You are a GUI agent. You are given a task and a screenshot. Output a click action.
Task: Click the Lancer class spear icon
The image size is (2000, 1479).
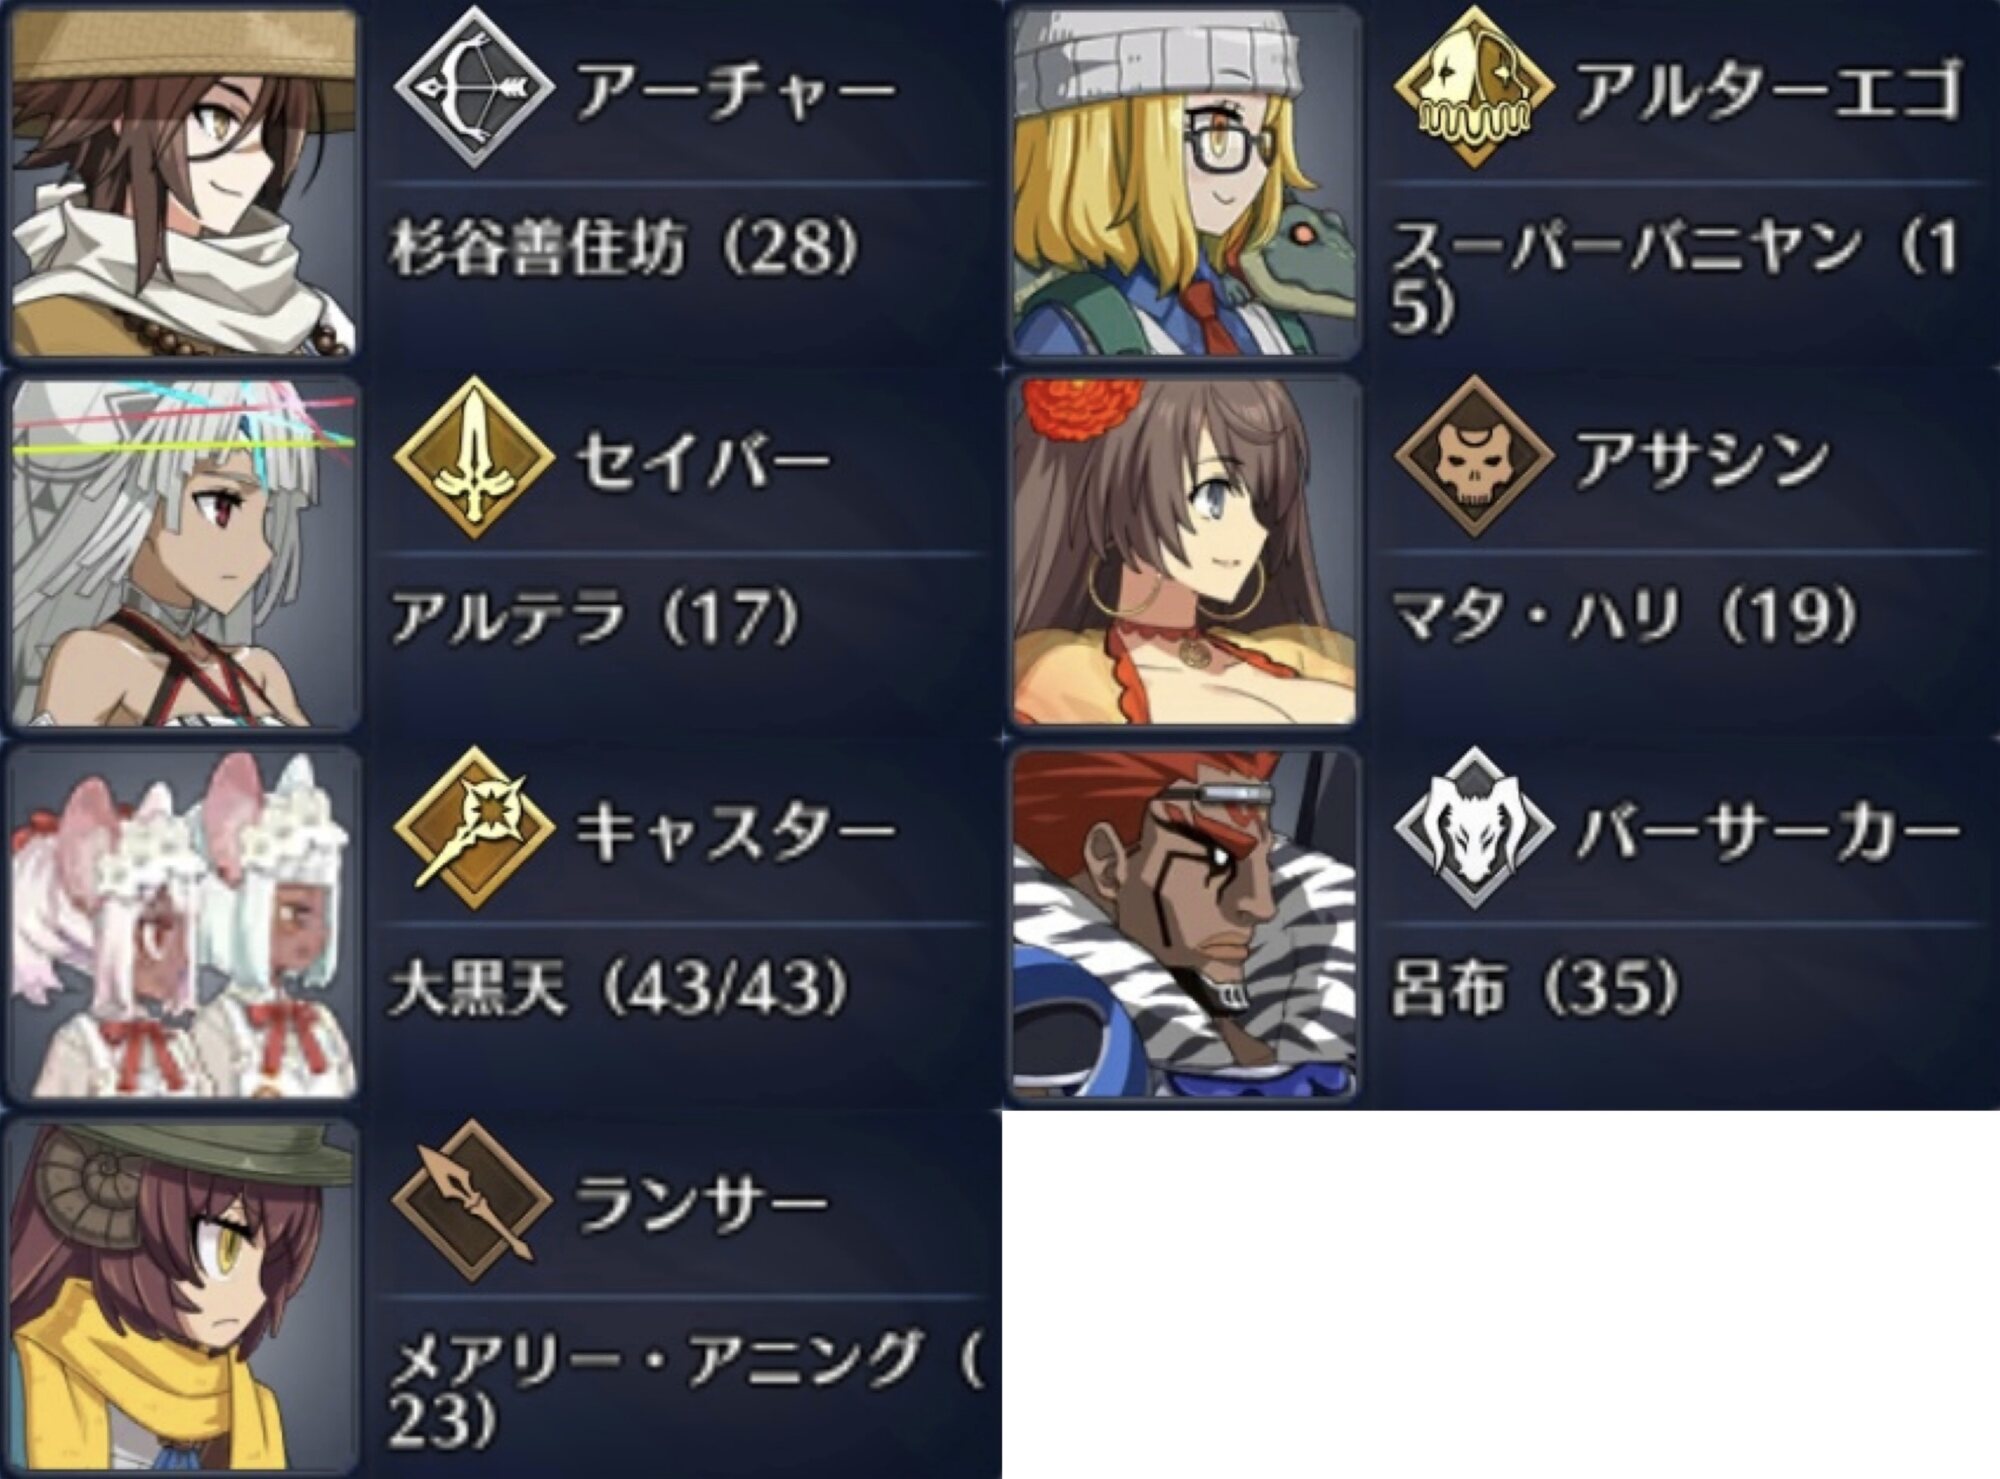click(473, 1199)
